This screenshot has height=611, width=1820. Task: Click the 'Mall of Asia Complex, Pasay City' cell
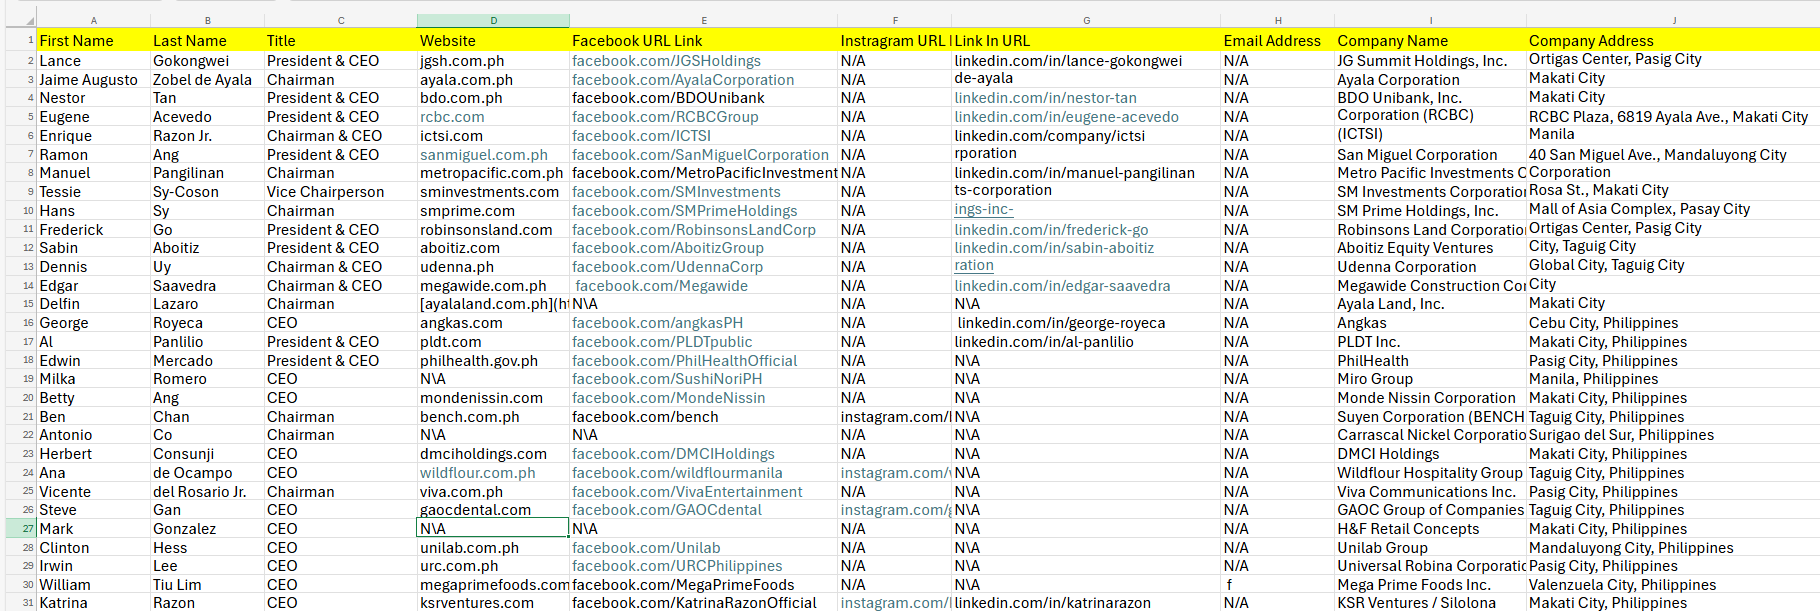(1673, 210)
